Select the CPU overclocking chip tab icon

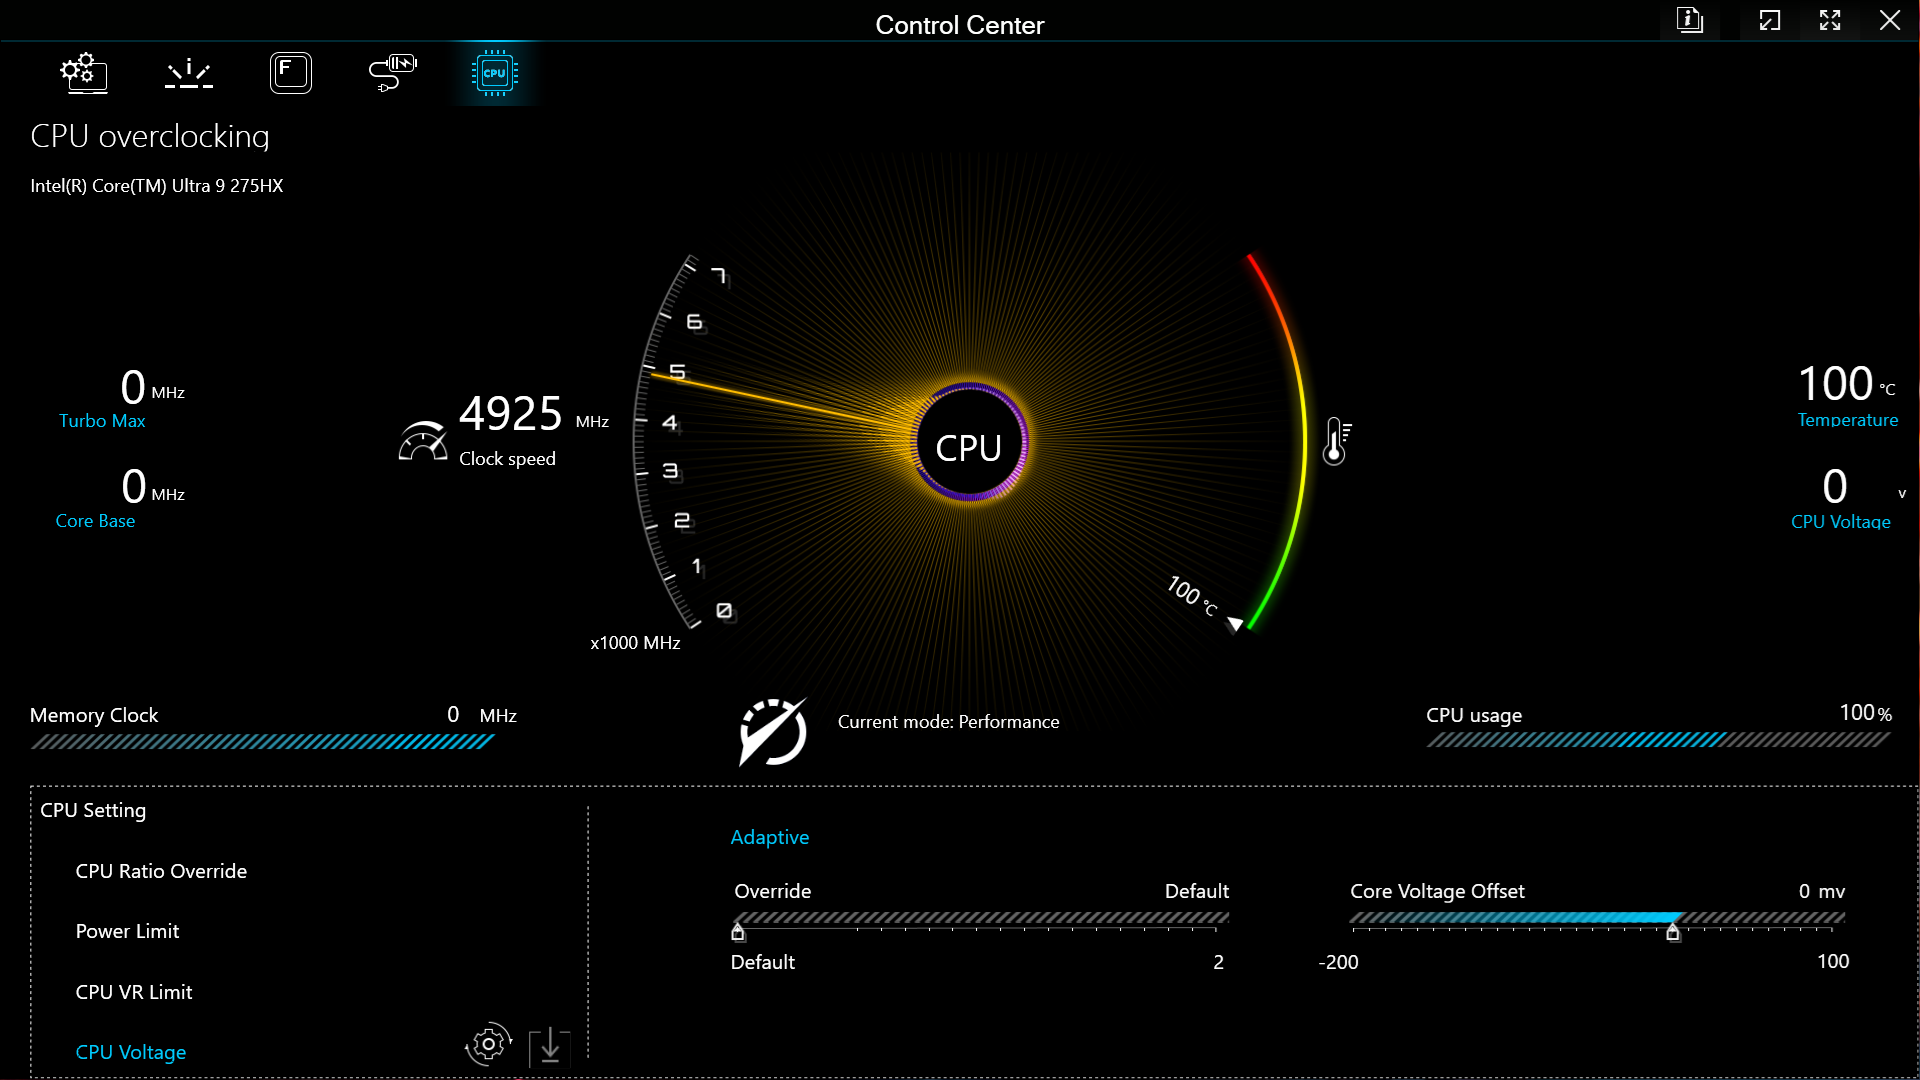click(x=494, y=73)
